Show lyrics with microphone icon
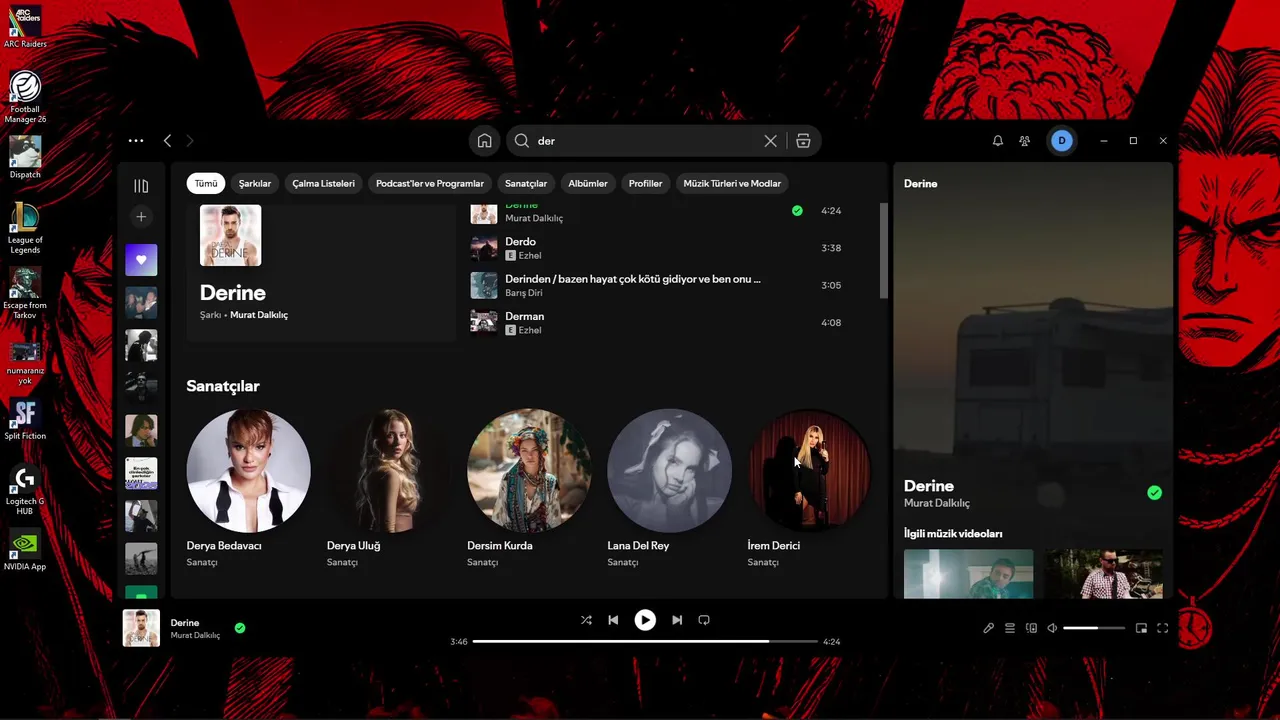Screen dimensions: 1280x720 tap(988, 628)
